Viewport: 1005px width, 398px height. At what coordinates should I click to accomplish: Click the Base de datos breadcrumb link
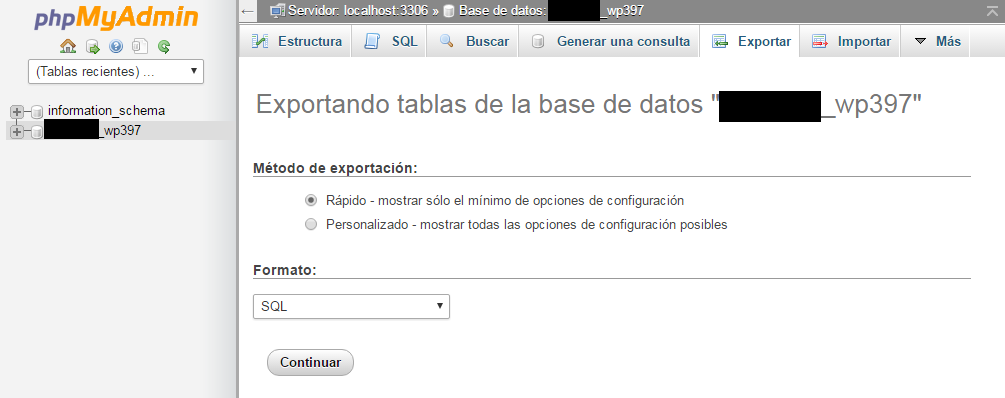[x=551, y=10]
